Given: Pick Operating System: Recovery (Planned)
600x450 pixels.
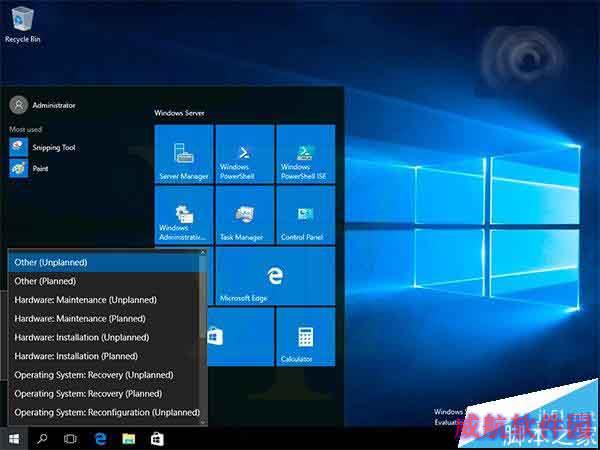Looking at the screenshot, I should pyautogui.click(x=103, y=394).
